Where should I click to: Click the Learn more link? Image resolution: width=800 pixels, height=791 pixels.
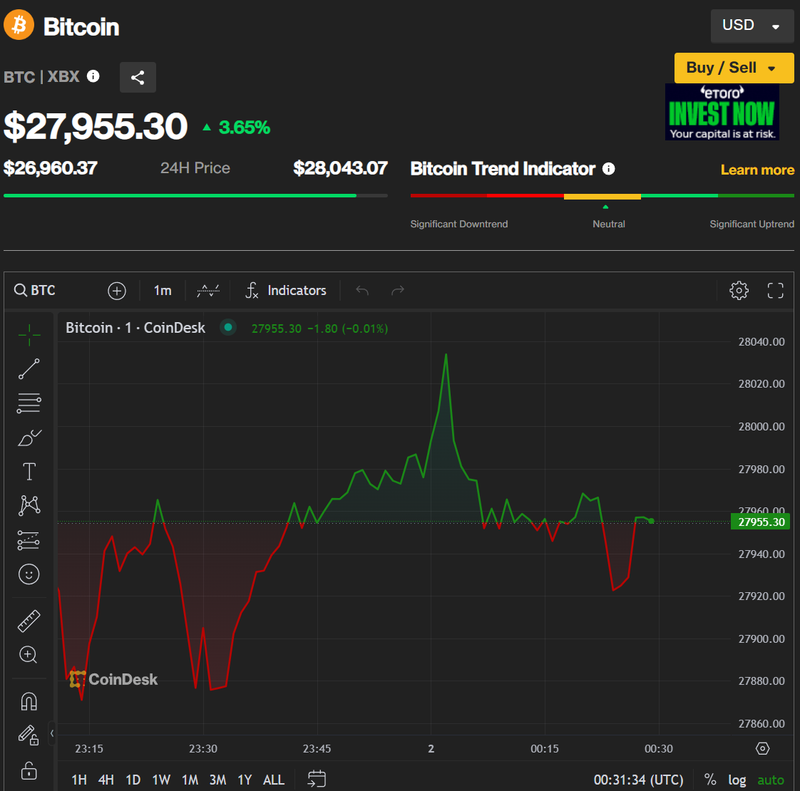tap(757, 170)
